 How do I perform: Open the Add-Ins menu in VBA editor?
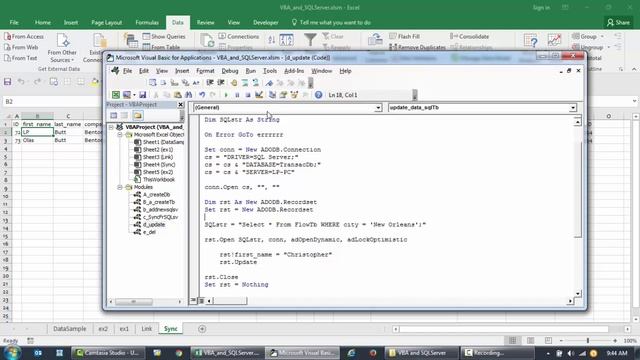(294, 71)
